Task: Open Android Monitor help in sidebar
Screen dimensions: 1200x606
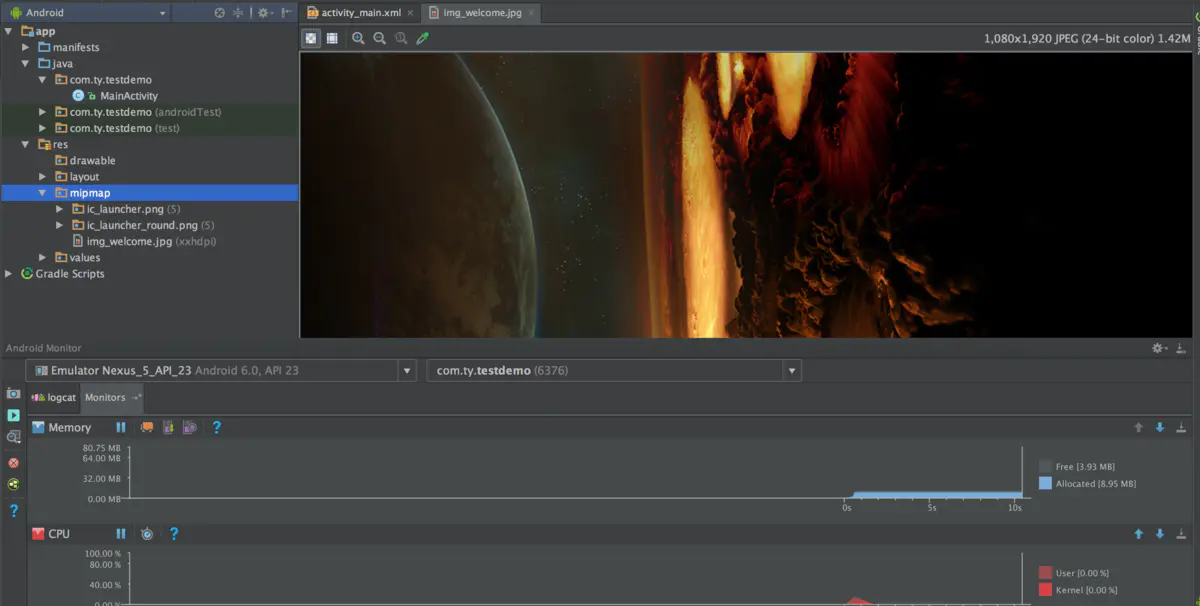Action: point(13,510)
